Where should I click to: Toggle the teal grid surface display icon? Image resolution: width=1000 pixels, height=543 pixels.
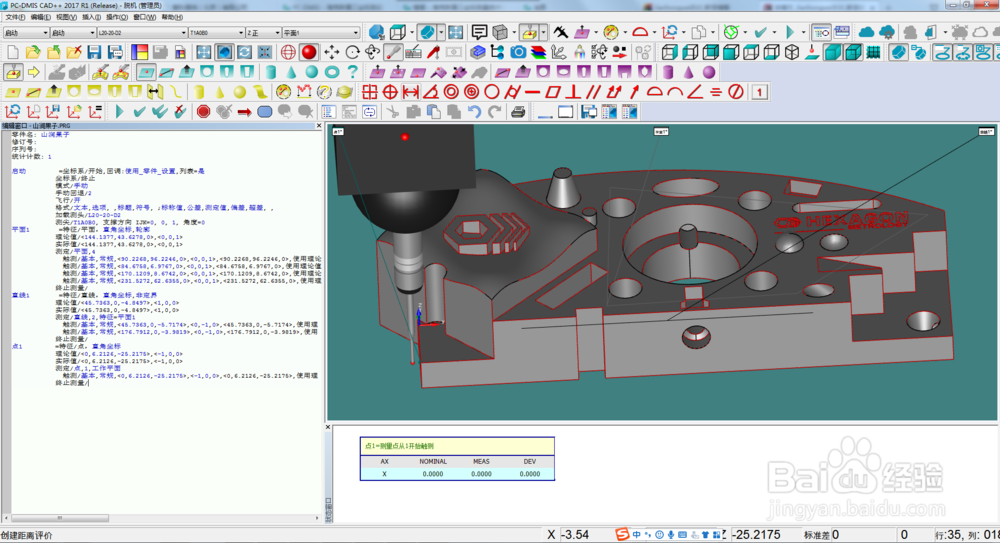[x=874, y=52]
